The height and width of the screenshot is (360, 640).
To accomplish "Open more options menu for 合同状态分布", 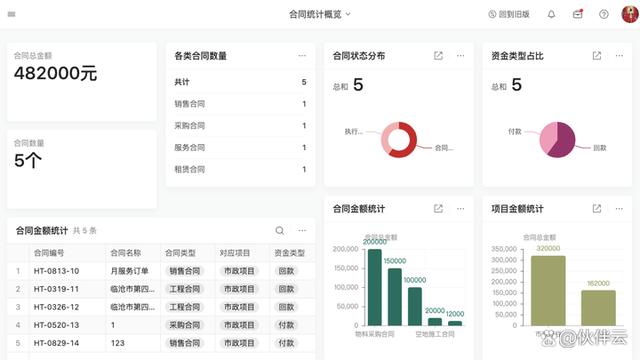I will [460, 56].
